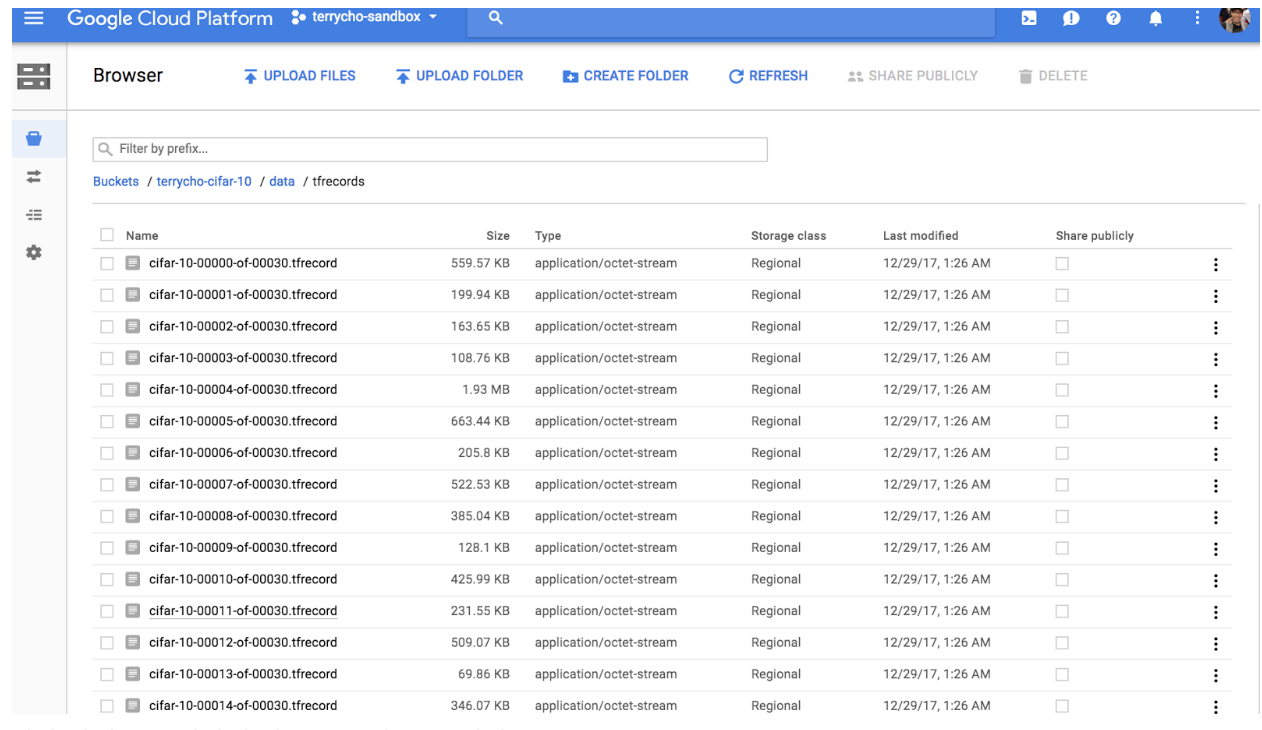The height and width of the screenshot is (730, 1262).
Task: Click UPLOAD FILES button
Action: [x=299, y=76]
